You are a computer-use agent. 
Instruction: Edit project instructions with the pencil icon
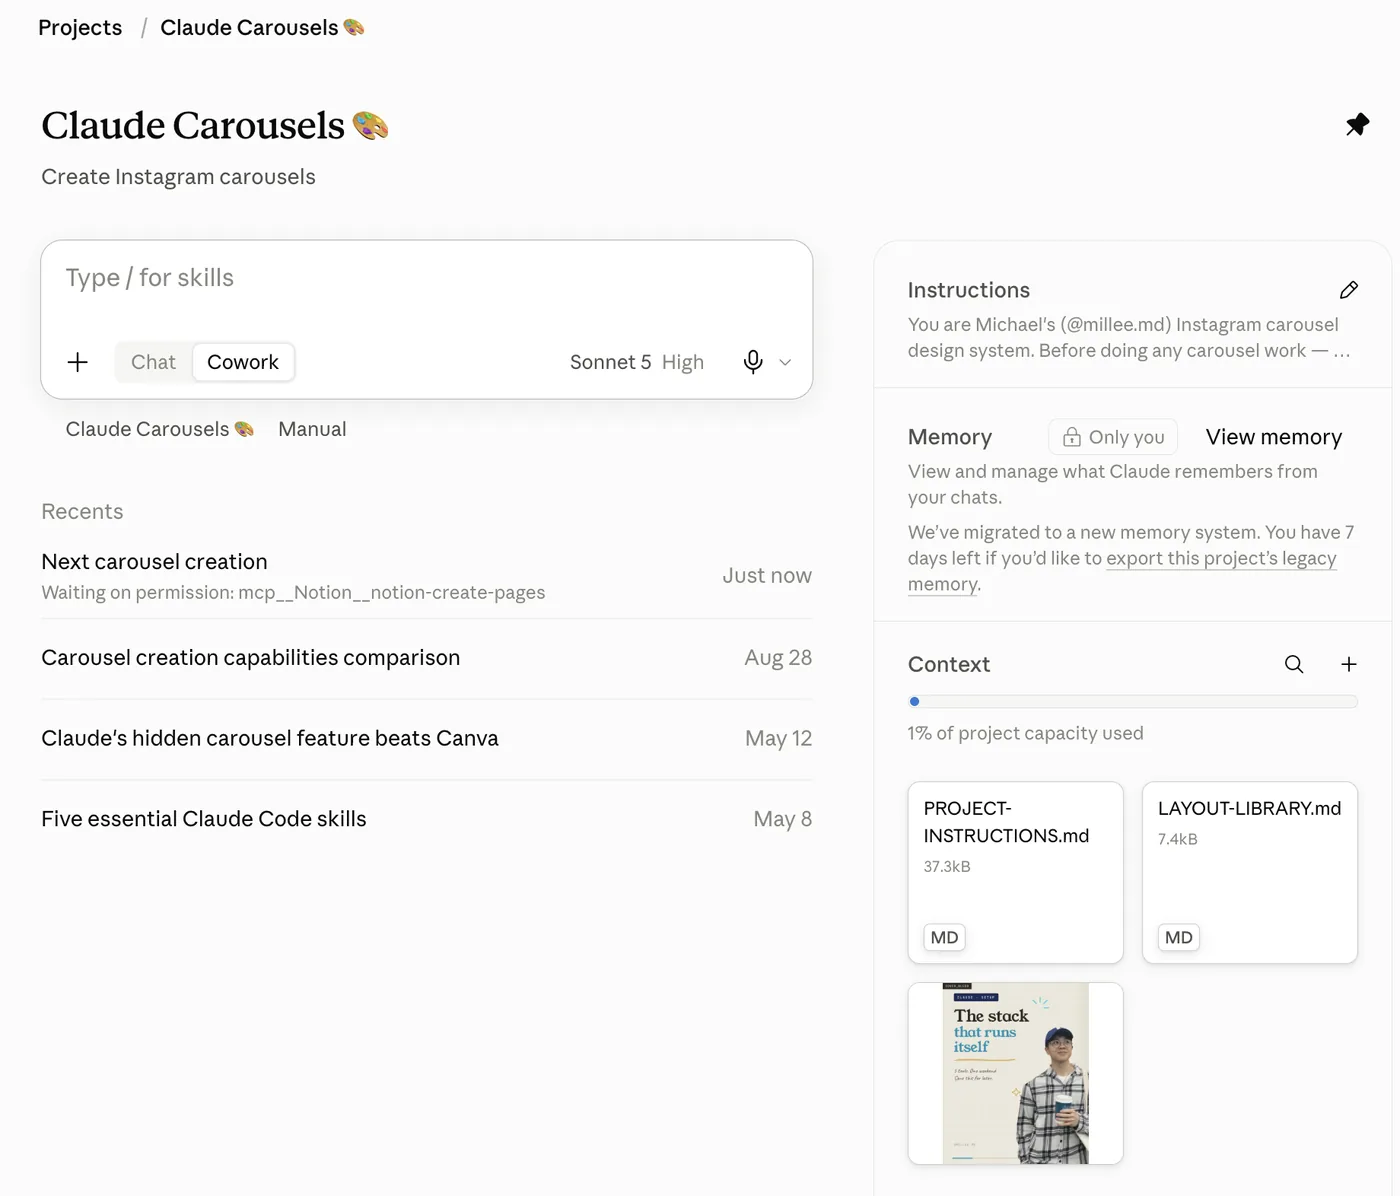1349,290
